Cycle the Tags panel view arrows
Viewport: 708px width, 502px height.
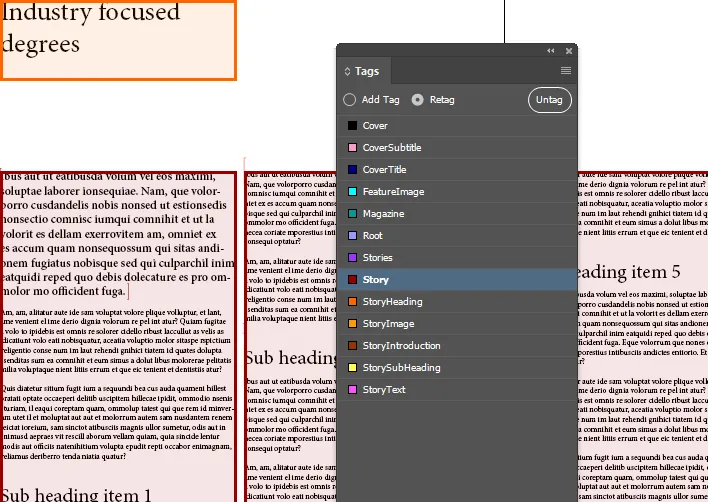[x=347, y=71]
